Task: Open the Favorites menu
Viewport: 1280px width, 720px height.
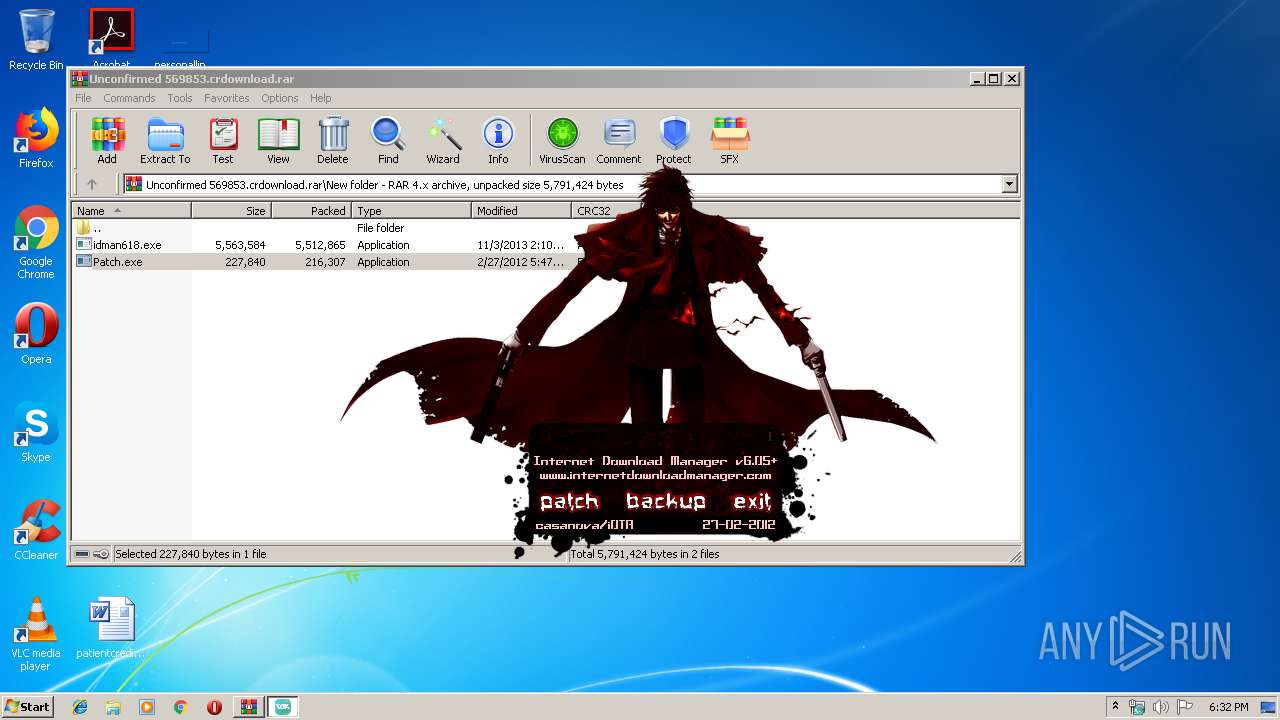Action: pos(227,98)
